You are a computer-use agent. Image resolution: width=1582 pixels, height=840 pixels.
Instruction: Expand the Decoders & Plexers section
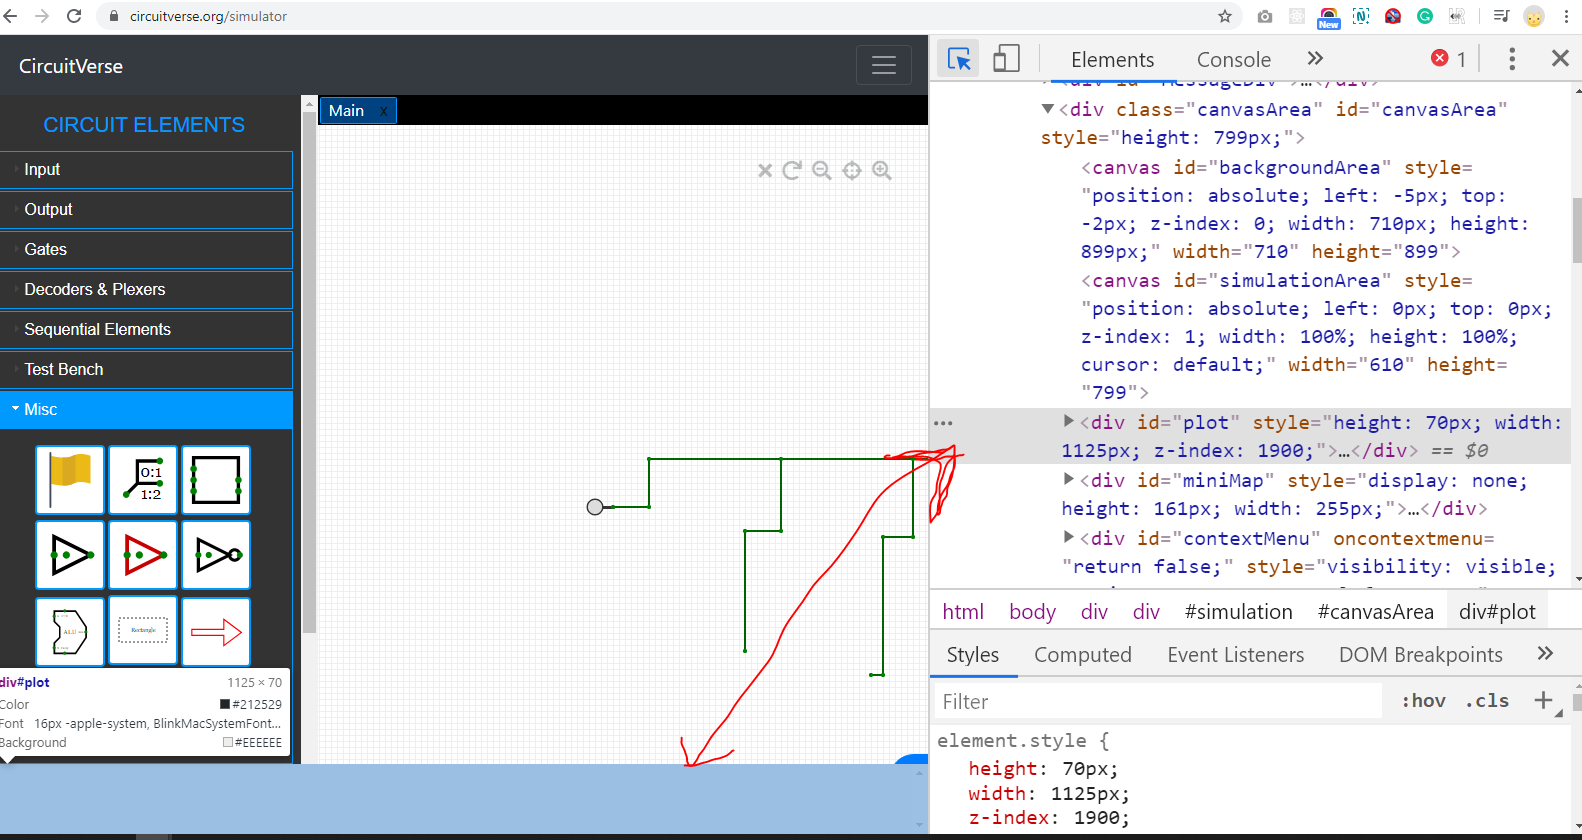(146, 290)
